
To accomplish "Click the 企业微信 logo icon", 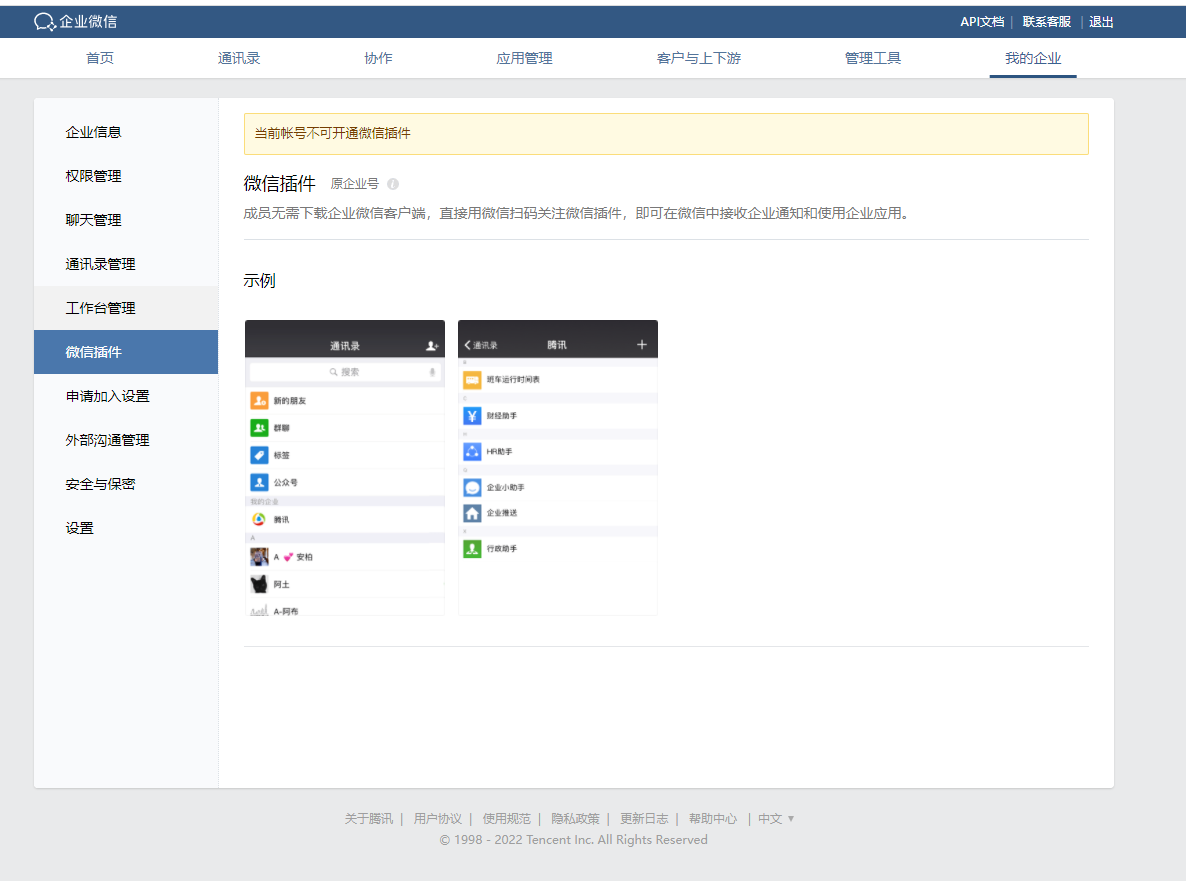I will click(45, 22).
